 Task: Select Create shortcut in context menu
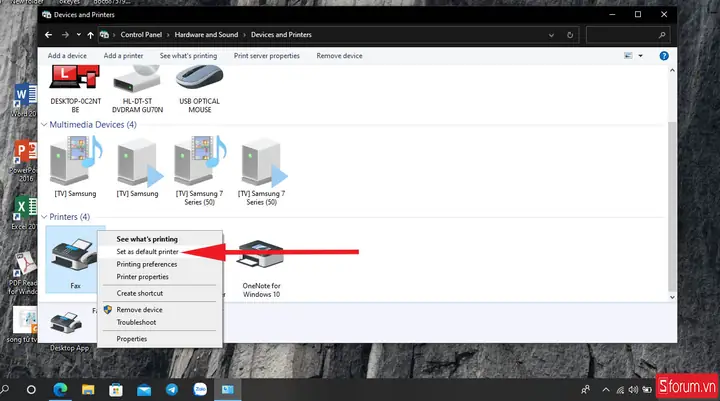pos(140,293)
